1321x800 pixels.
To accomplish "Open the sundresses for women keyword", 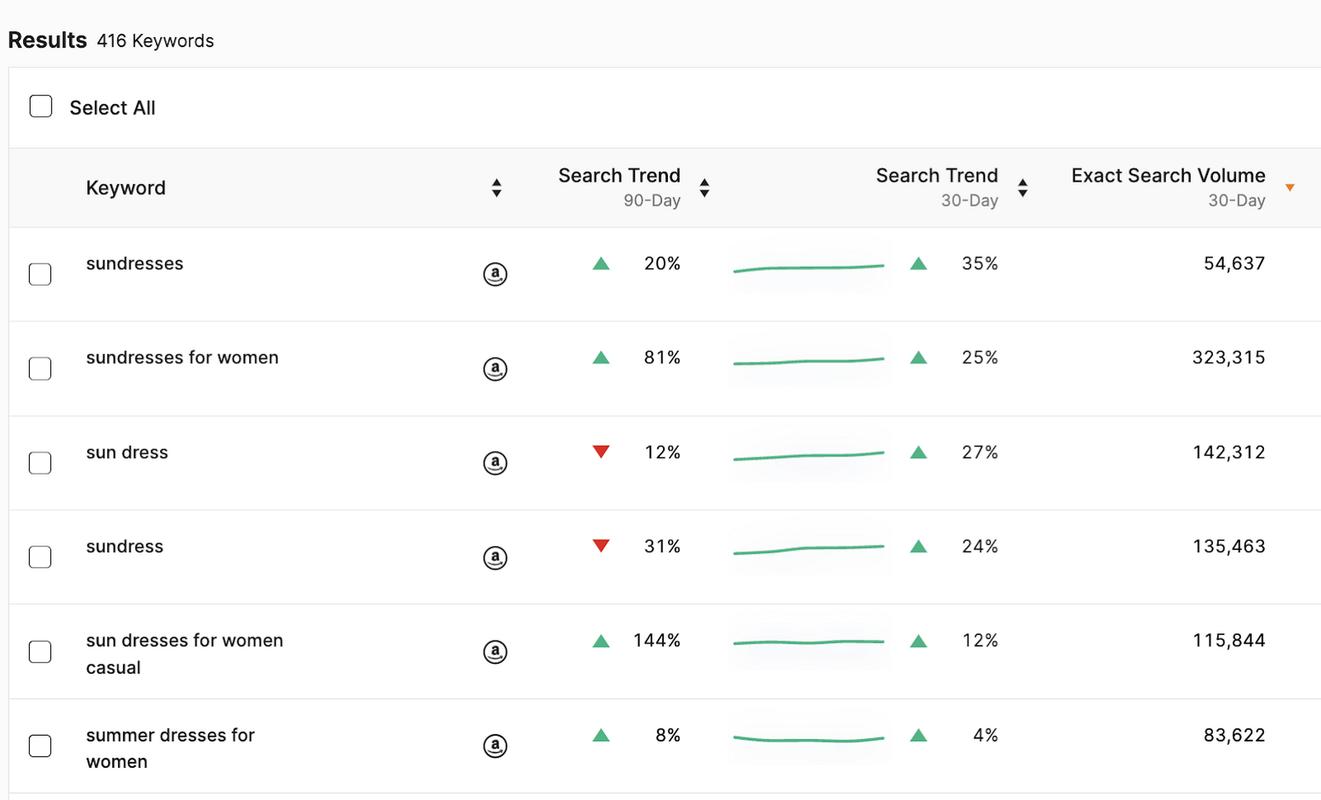I will (x=182, y=358).
